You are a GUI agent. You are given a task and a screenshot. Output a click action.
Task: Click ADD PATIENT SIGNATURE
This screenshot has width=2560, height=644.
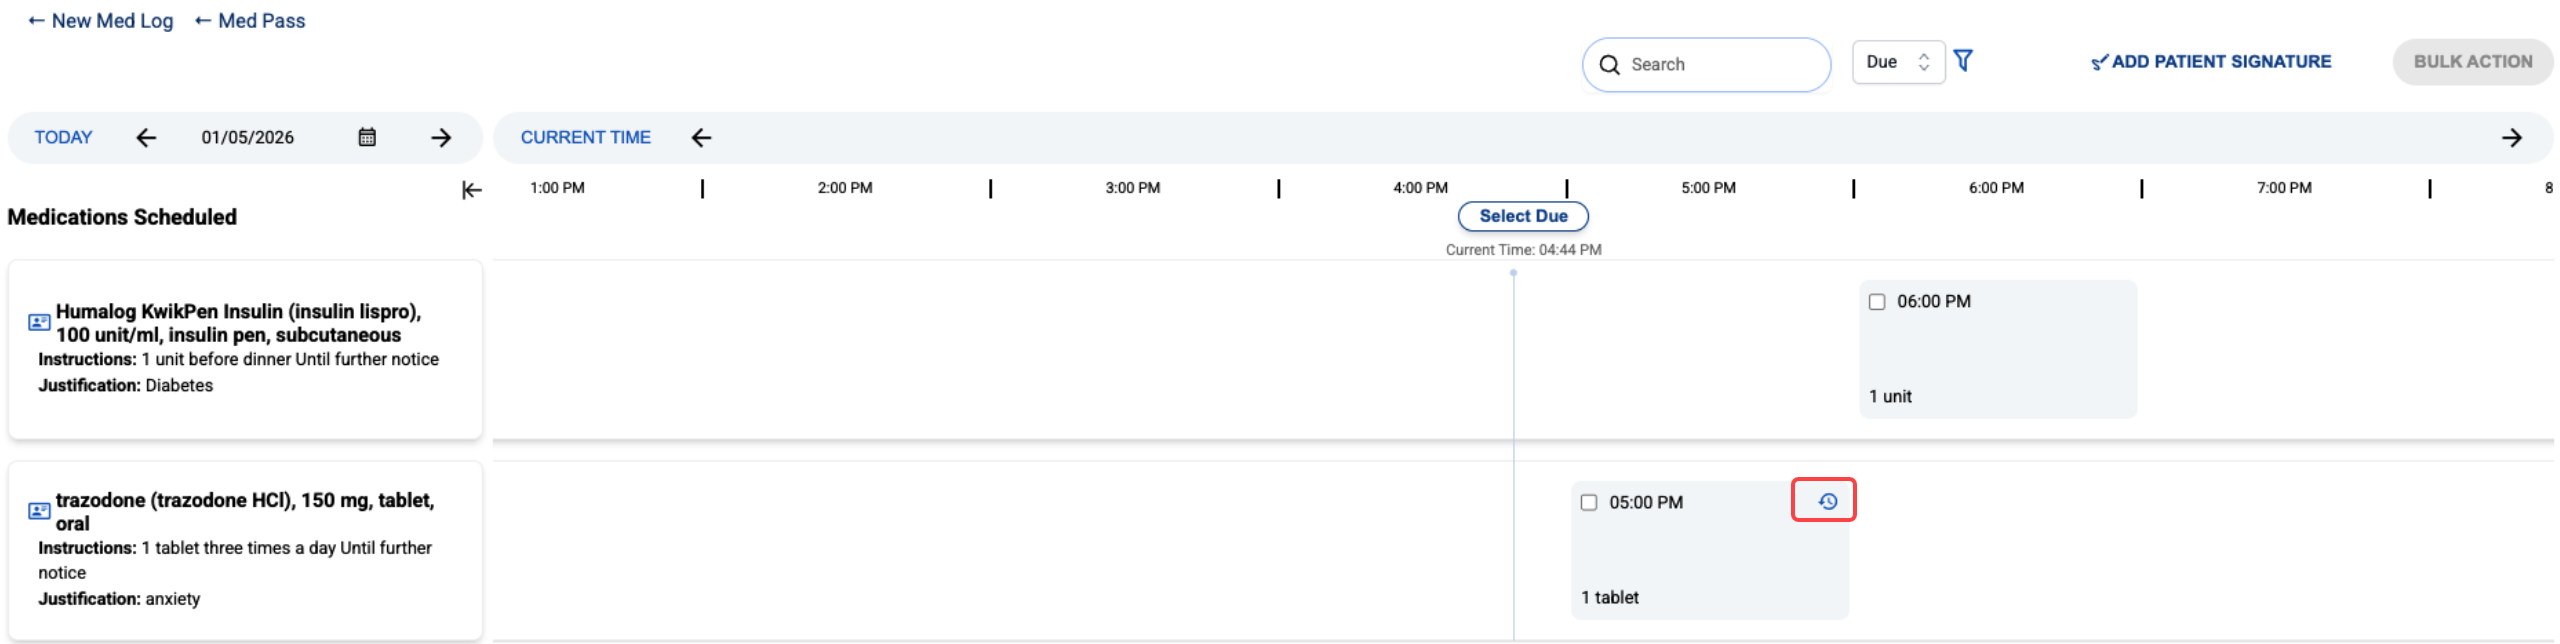tap(2211, 62)
